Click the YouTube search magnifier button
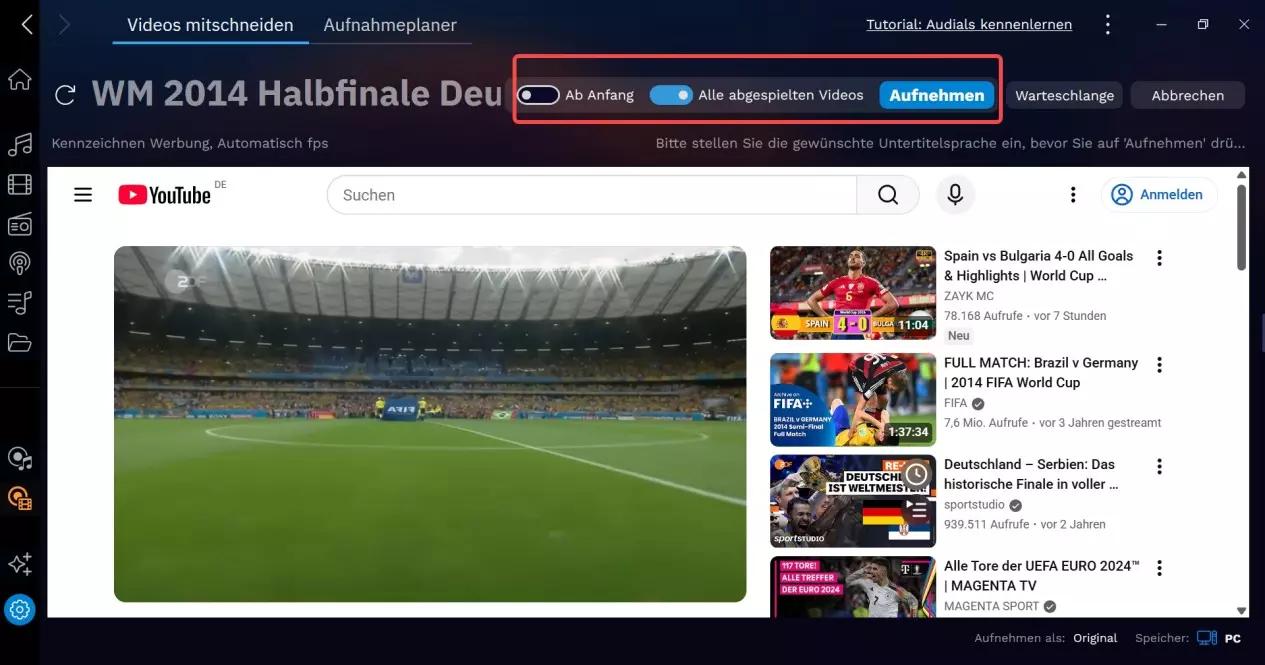 [x=888, y=195]
